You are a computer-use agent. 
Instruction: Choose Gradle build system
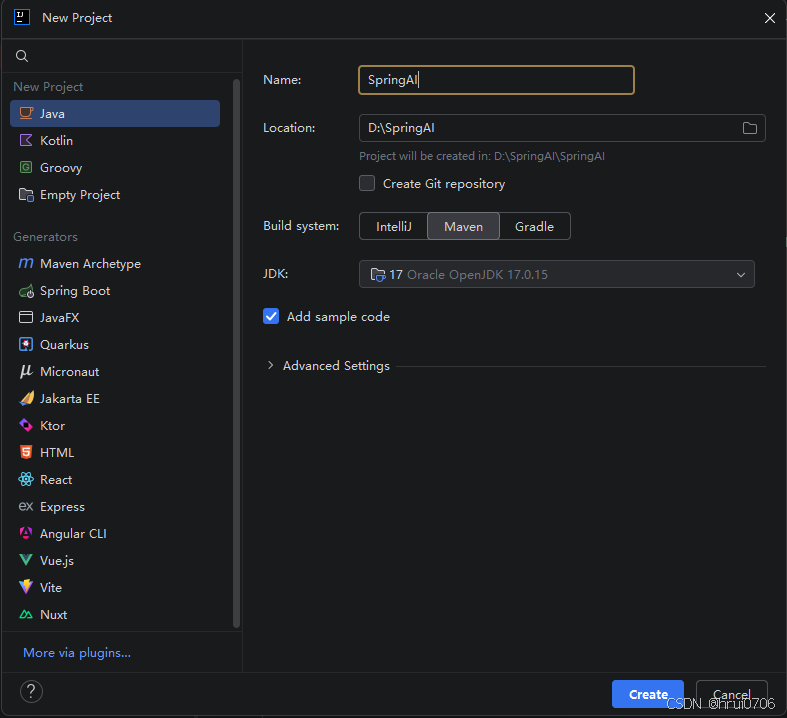coord(534,226)
